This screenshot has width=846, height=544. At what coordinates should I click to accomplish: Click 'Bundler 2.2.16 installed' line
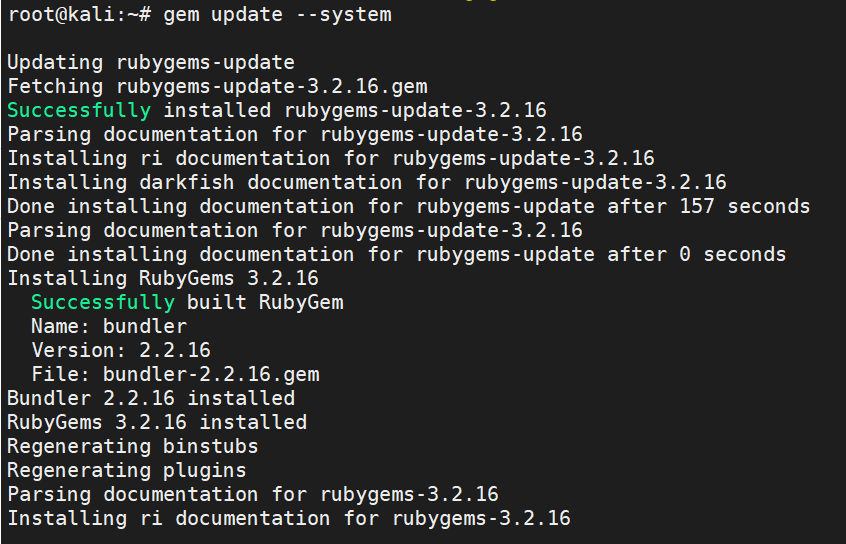151,398
